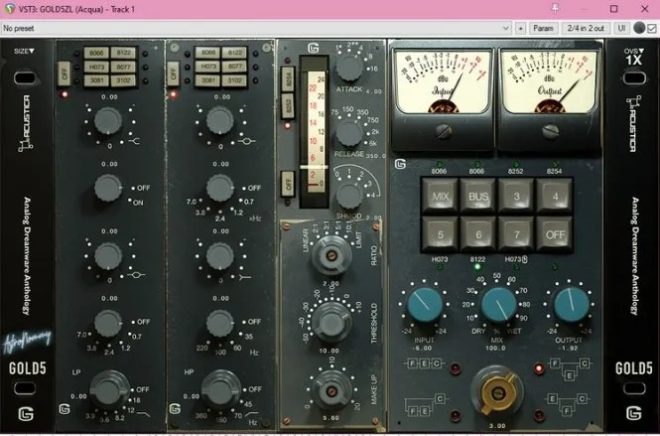Screen dimensions: 660x436
Task: Select the BUS preamp key
Action: [x=478, y=196]
